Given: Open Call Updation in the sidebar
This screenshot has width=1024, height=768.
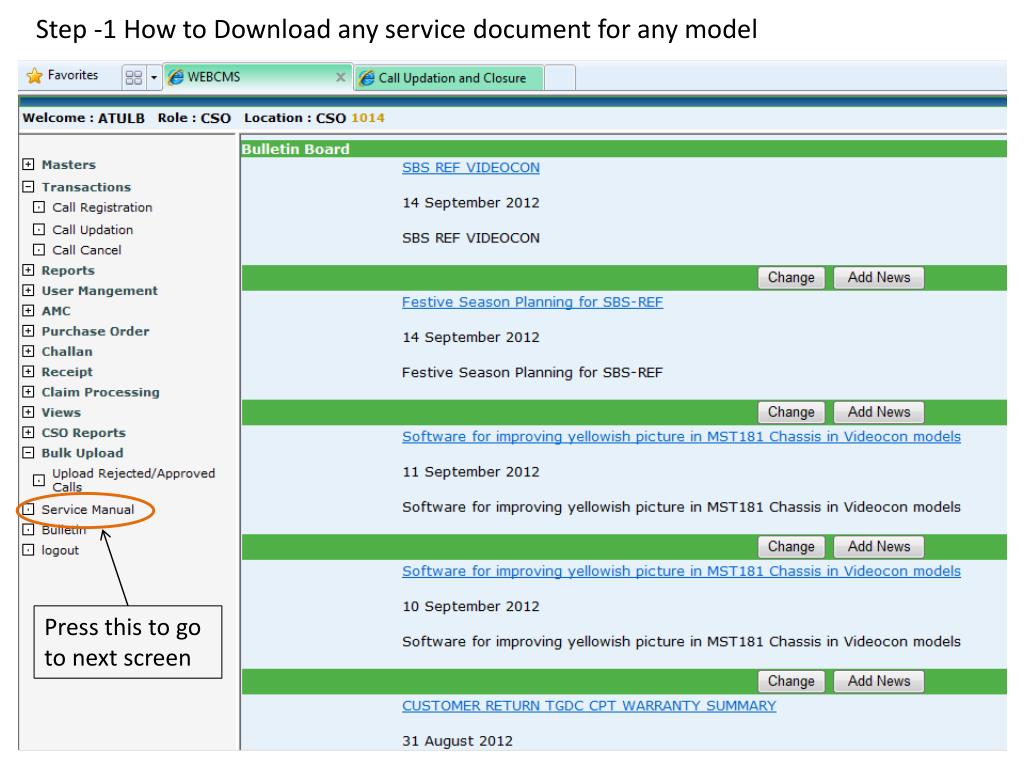Looking at the screenshot, I should pyautogui.click(x=92, y=229).
